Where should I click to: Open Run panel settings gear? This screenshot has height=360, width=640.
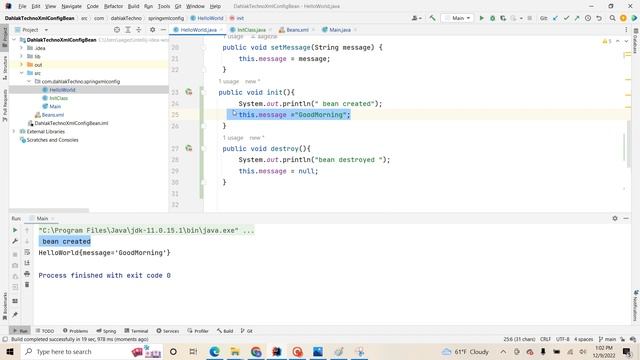(x=615, y=218)
